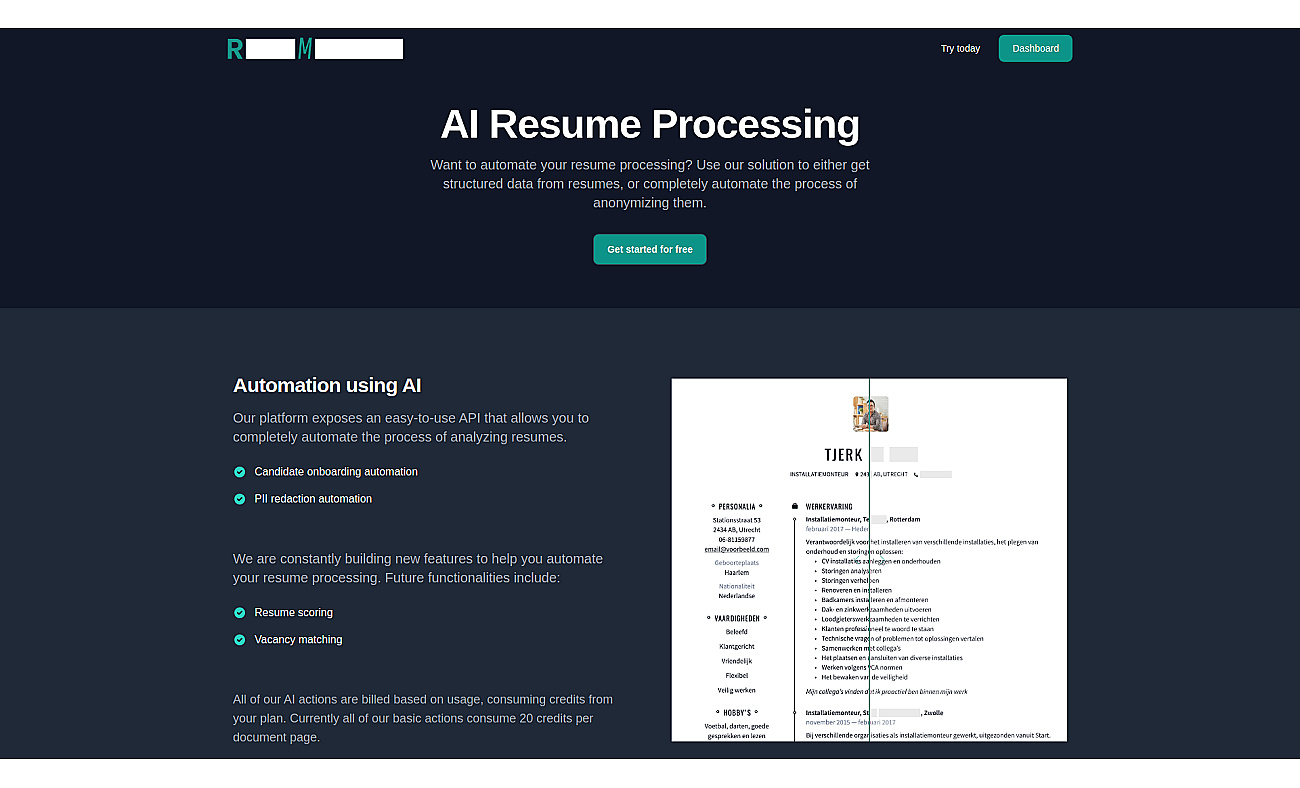Click check icon beside Resume scoring
The image size is (1300, 788).
240,613
